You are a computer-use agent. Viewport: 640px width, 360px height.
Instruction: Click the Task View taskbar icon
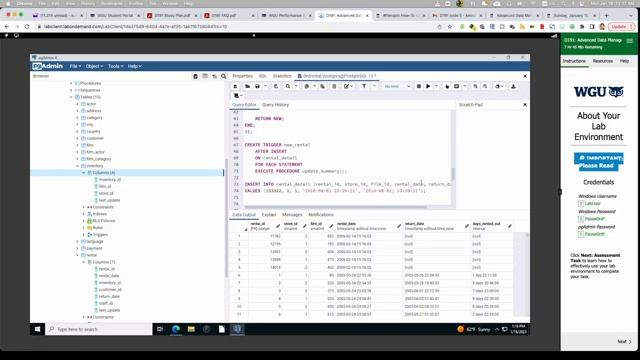[x=160, y=329]
